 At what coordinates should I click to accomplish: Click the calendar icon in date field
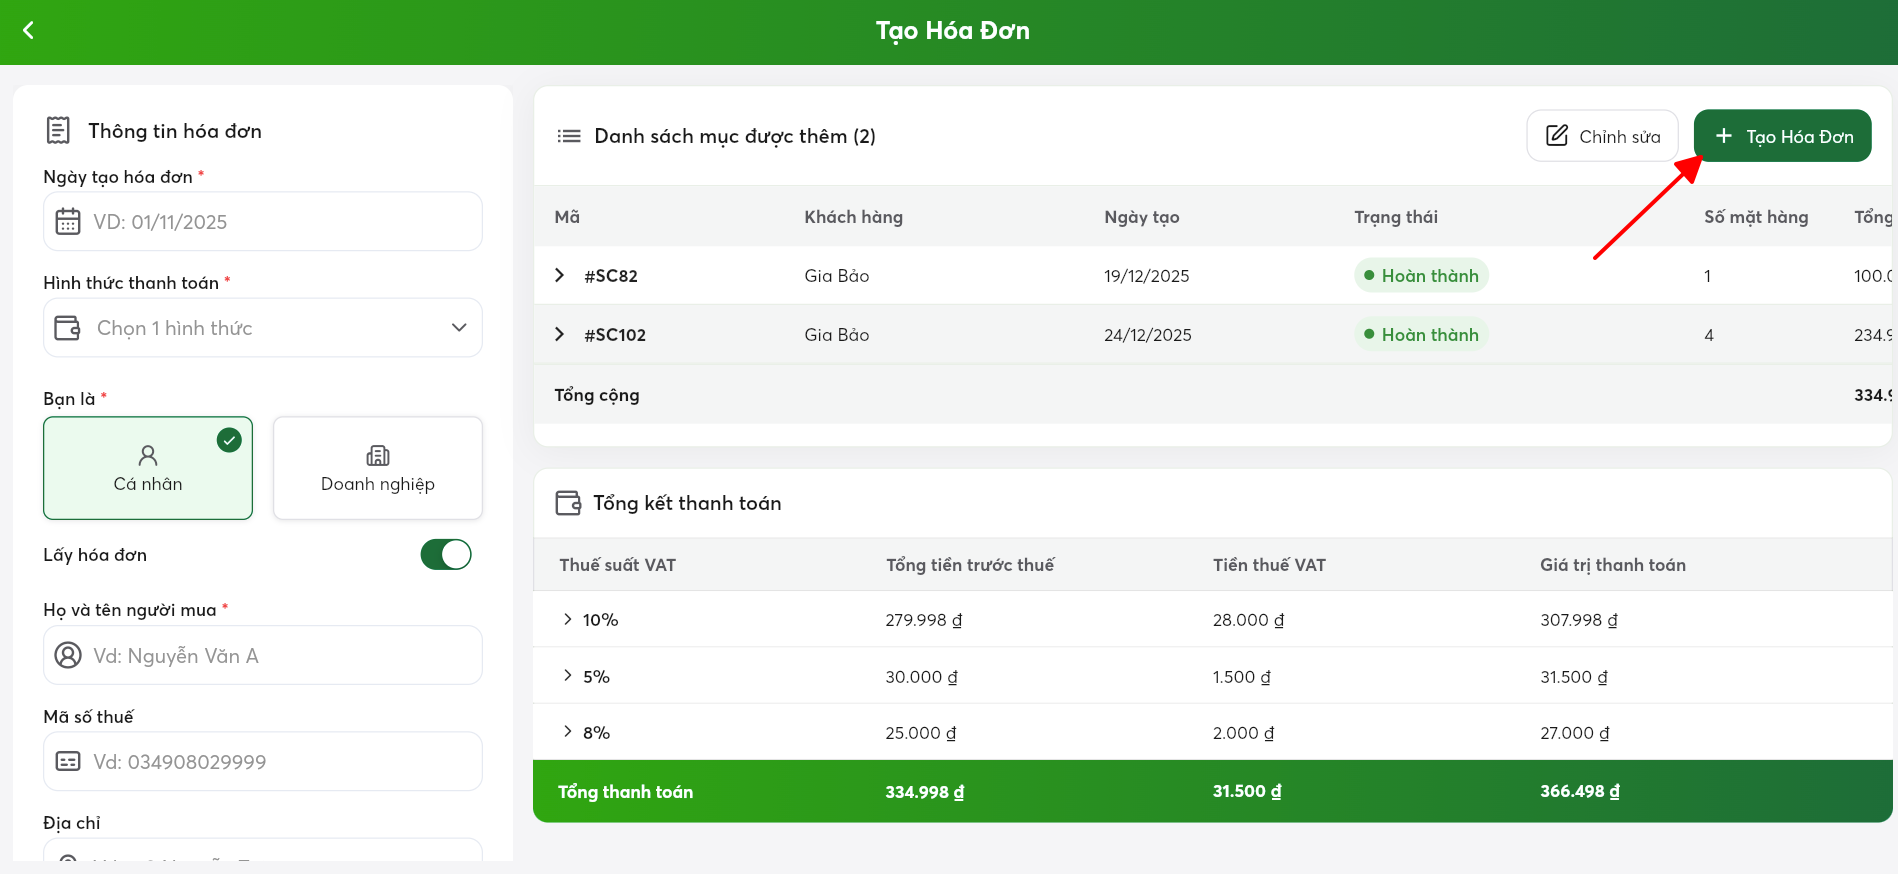point(68,221)
